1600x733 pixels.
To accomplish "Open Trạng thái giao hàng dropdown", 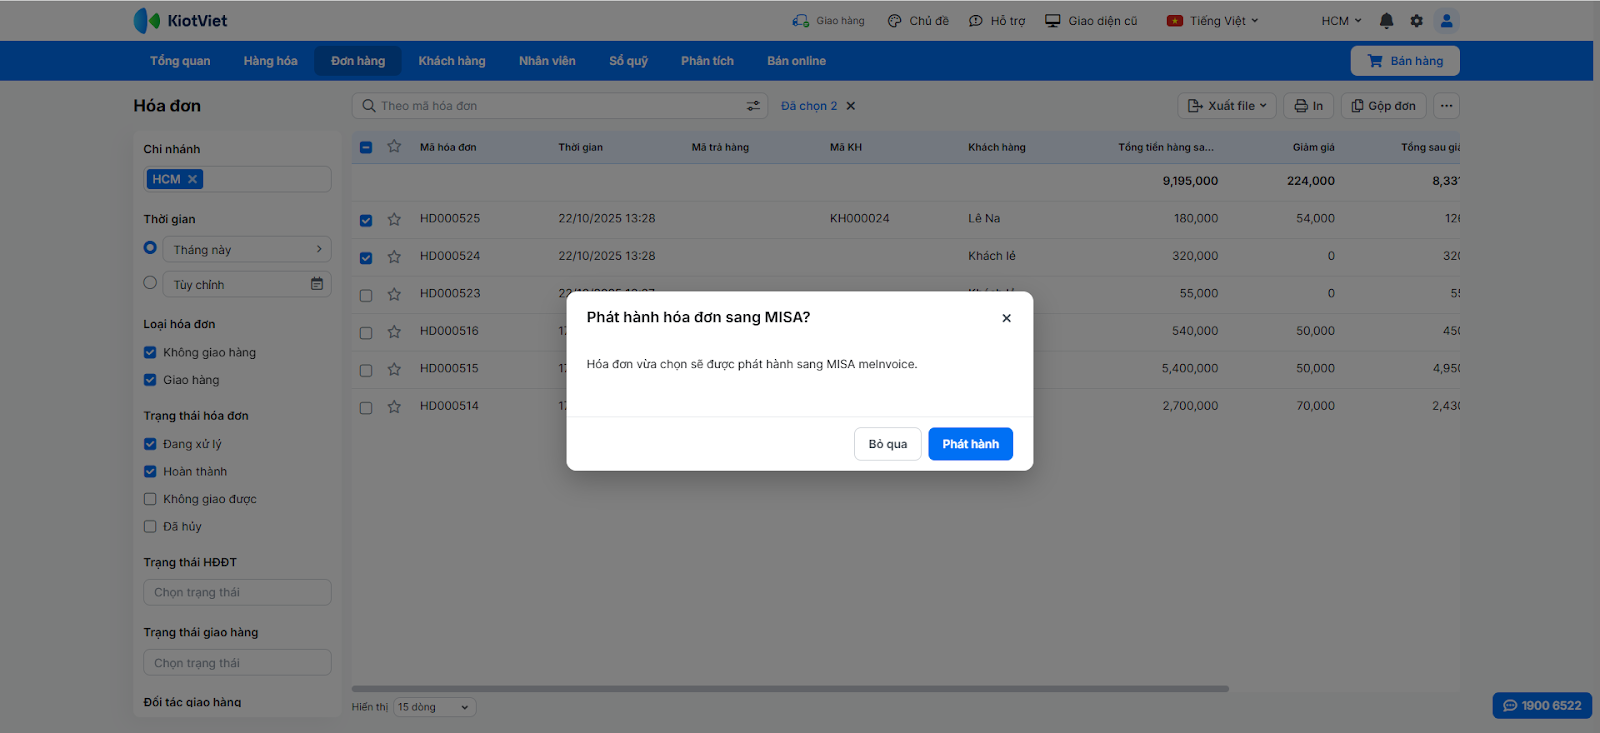I will point(237,662).
